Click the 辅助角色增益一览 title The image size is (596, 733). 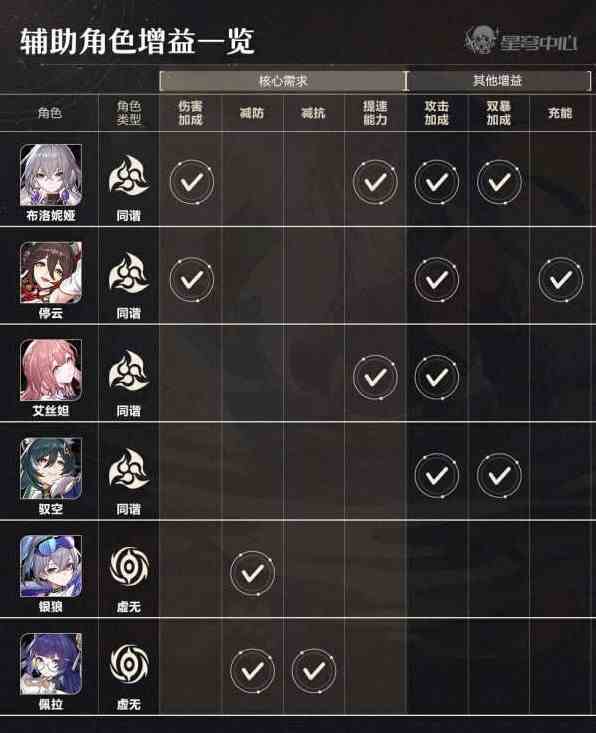[x=137, y=41]
